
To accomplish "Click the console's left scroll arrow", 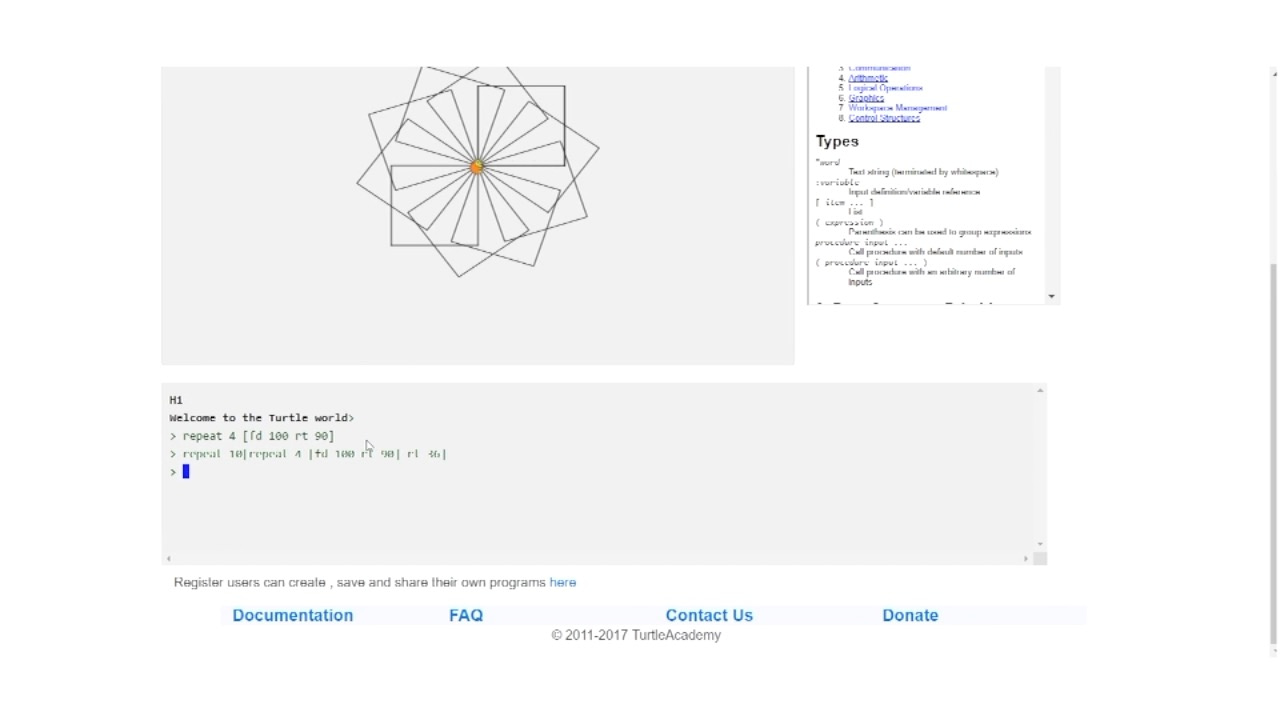I will click(168, 557).
